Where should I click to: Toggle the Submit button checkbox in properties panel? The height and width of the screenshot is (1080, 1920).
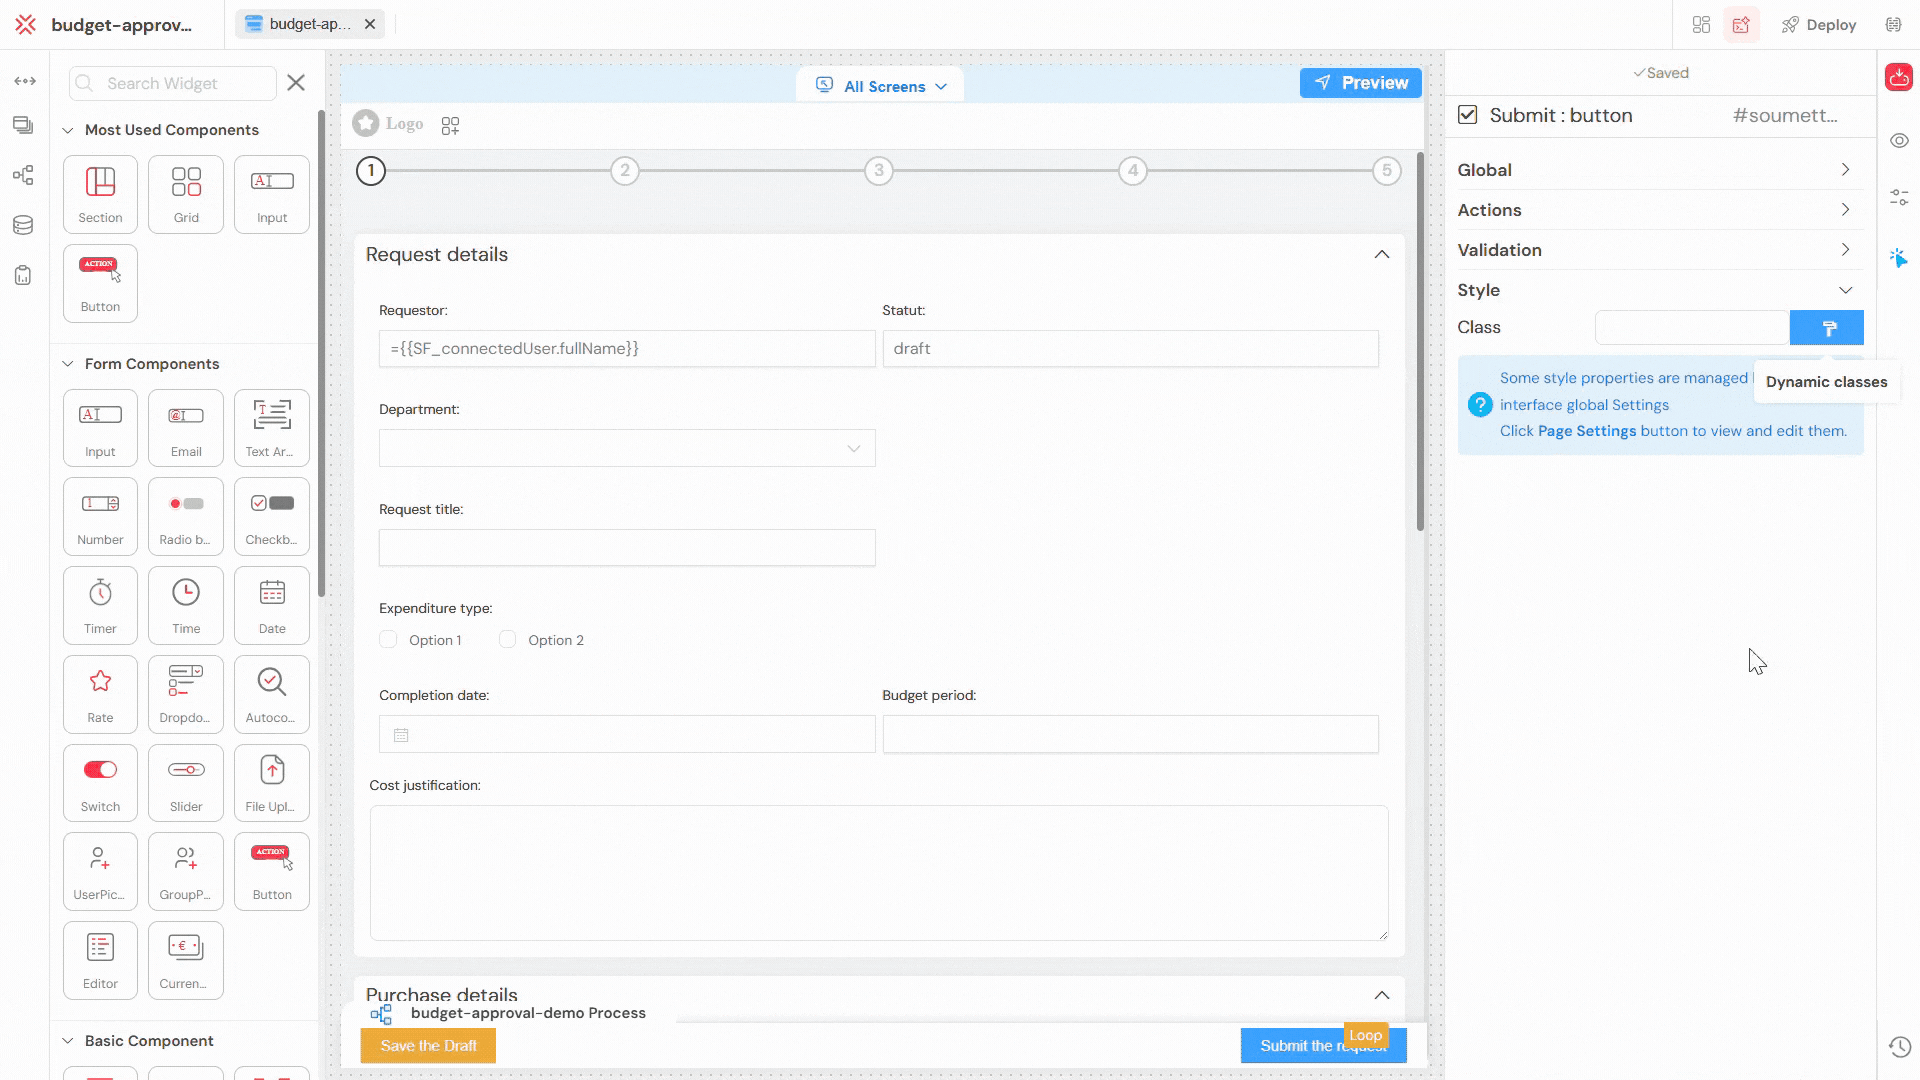tap(1467, 114)
